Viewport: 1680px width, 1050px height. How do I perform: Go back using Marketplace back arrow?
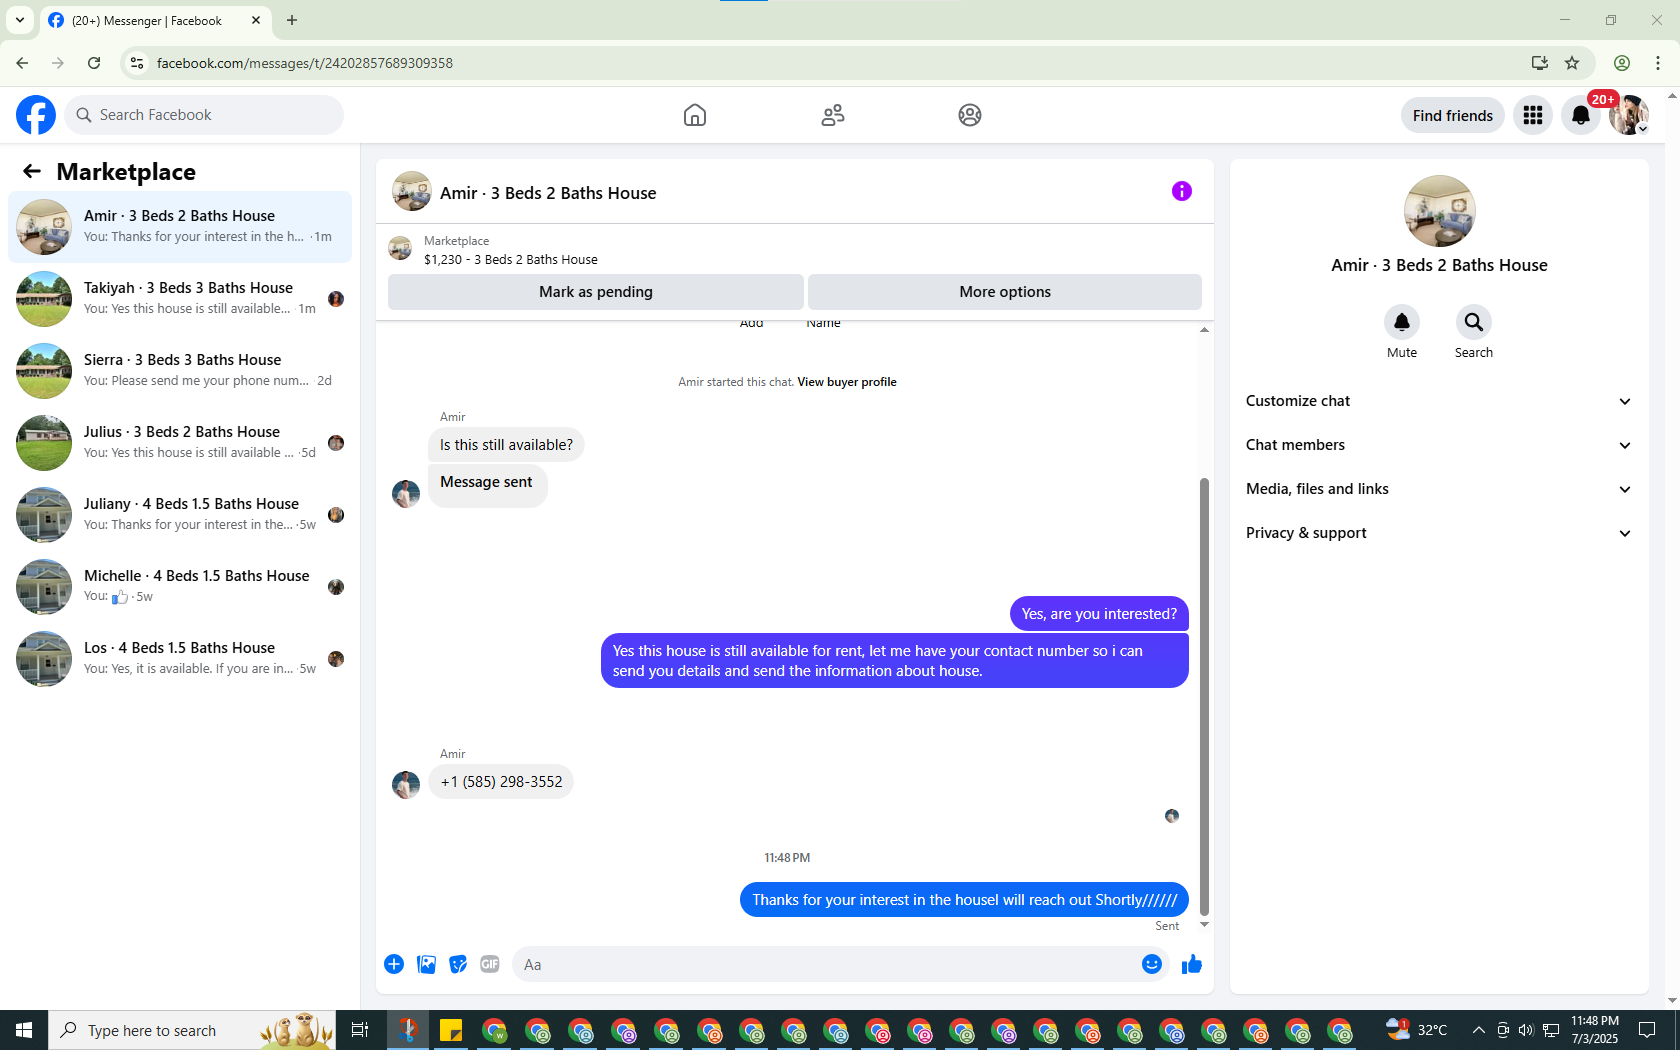click(32, 171)
